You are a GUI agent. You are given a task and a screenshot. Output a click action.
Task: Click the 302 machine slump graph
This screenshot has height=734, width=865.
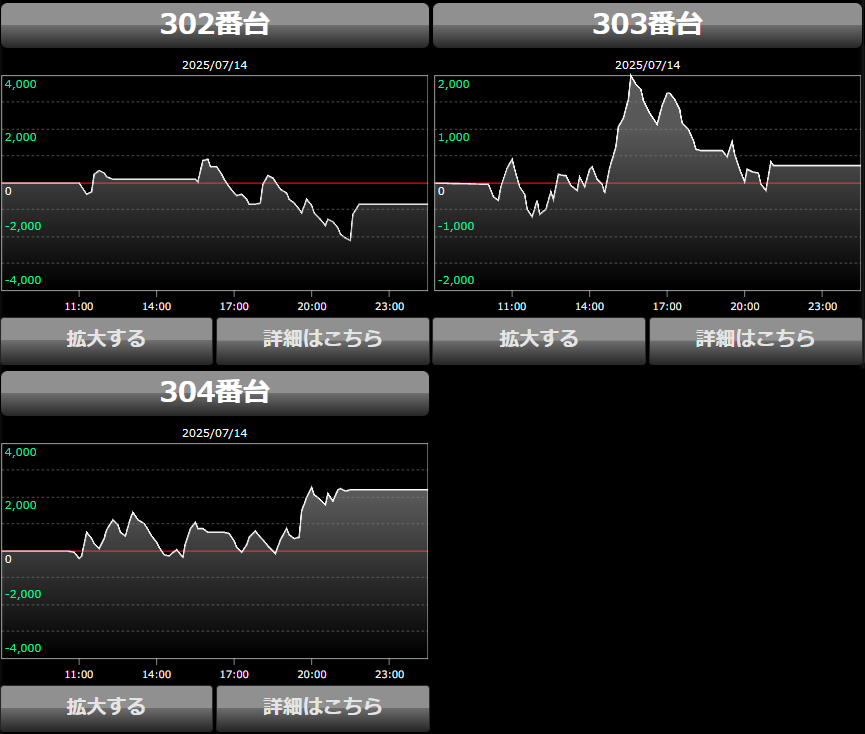tap(215, 183)
